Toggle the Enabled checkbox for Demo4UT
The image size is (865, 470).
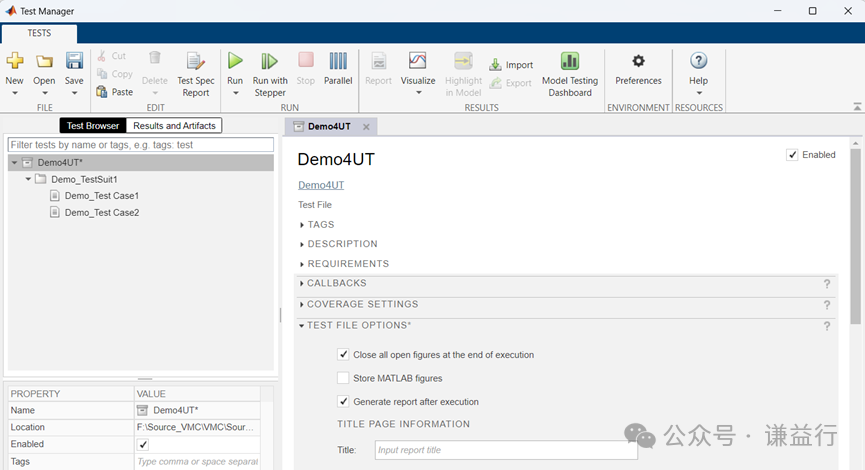point(792,155)
